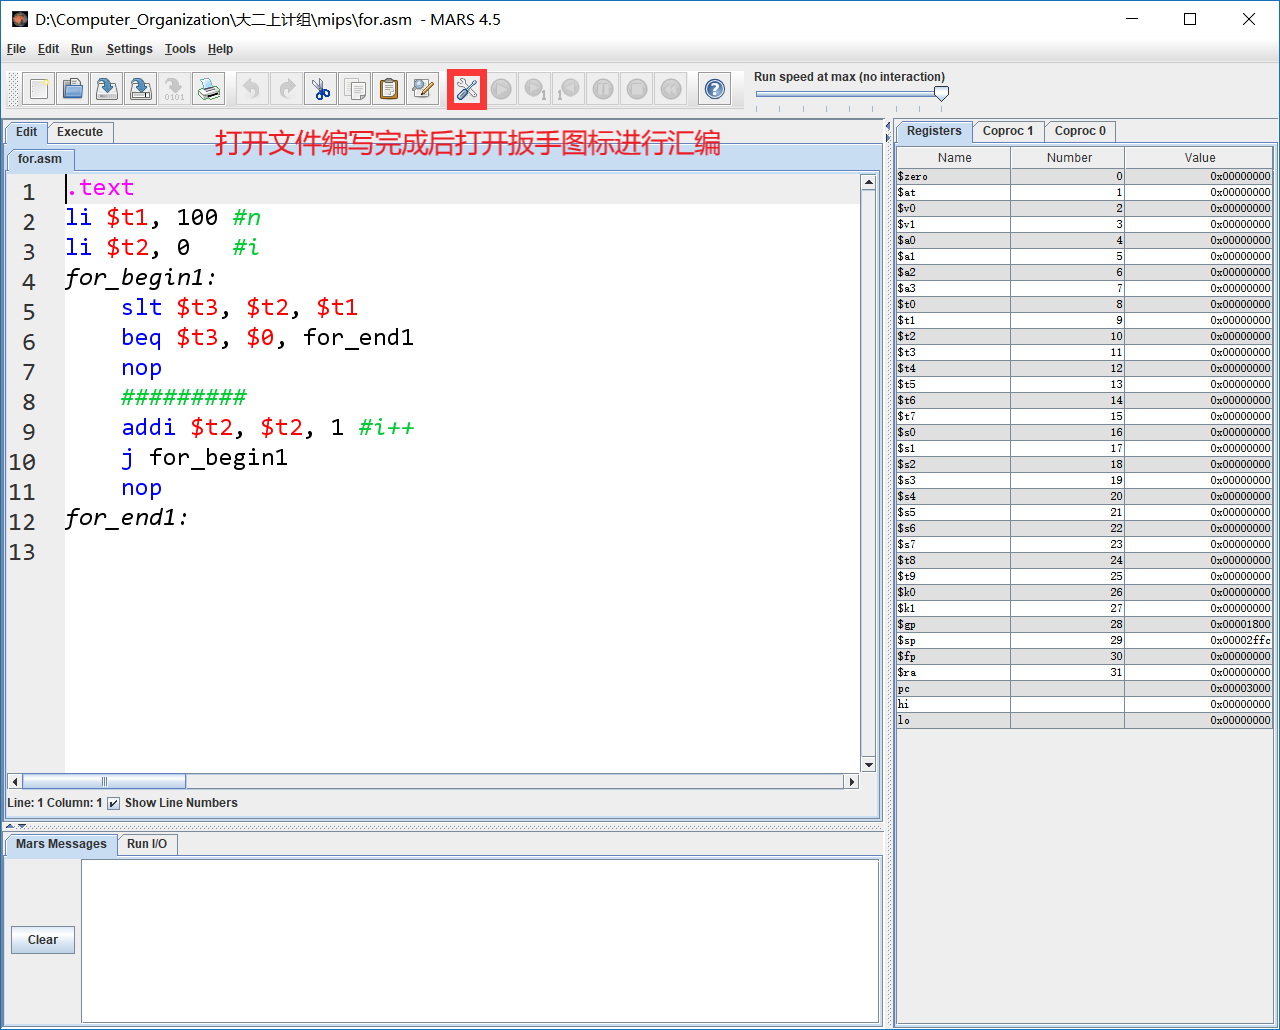Click the Value column header in Registers
The height and width of the screenshot is (1030, 1280).
[1199, 158]
